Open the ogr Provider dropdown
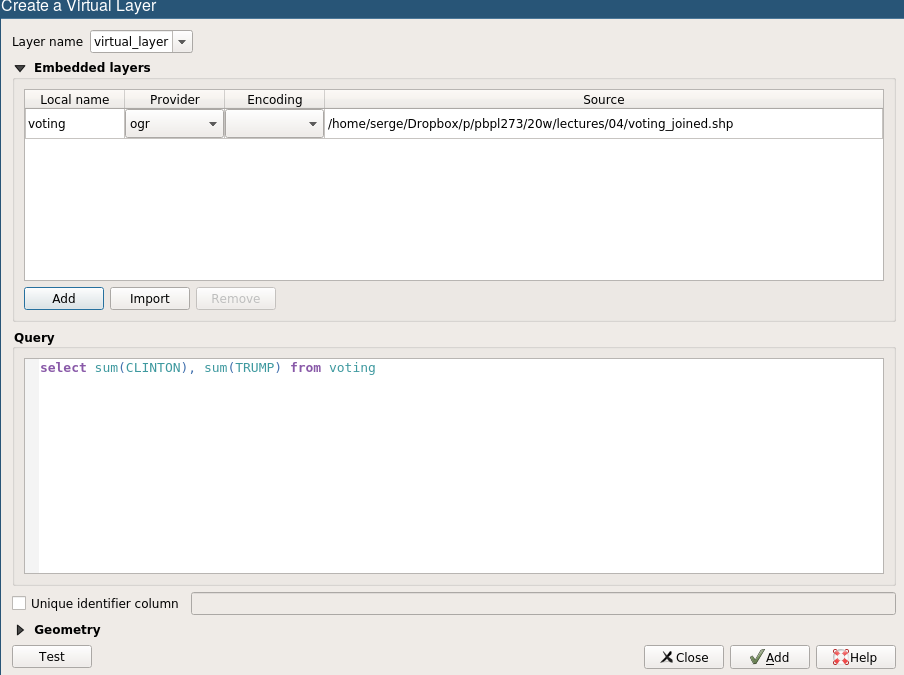904x675 pixels. [x=213, y=124]
